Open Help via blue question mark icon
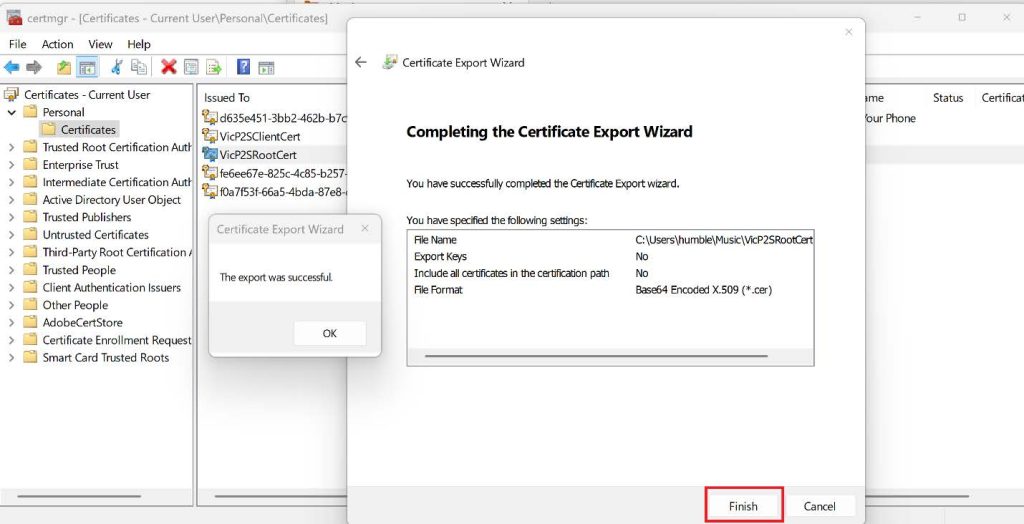Screen dimensions: 1024x524 (243, 67)
